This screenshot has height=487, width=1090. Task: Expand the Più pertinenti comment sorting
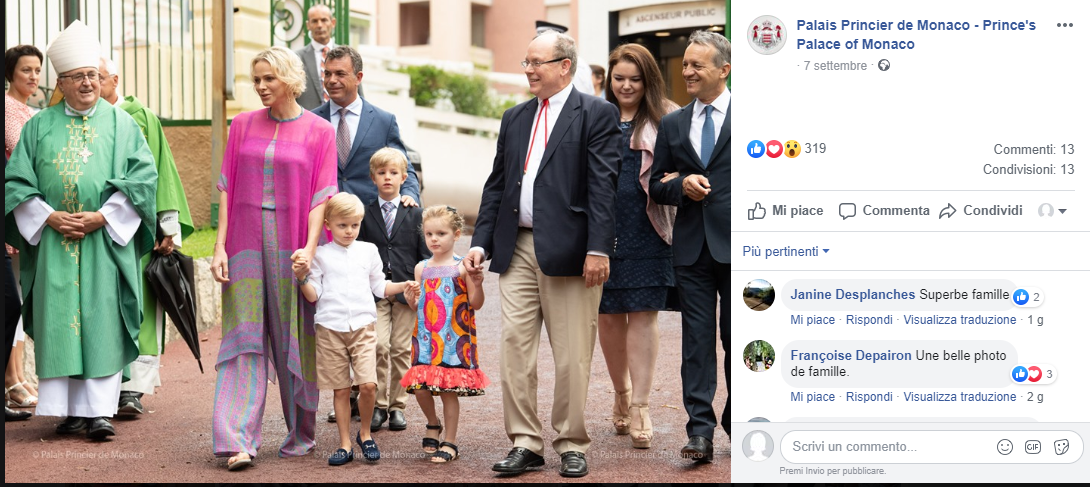[x=786, y=251]
